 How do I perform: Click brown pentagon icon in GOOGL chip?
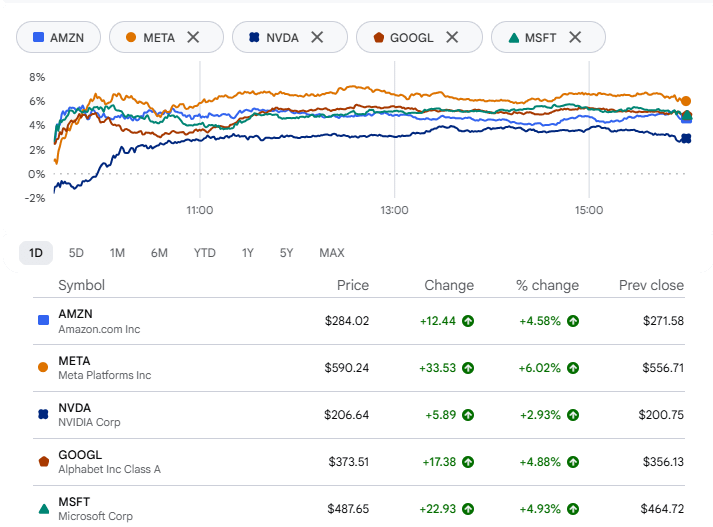[x=379, y=37]
